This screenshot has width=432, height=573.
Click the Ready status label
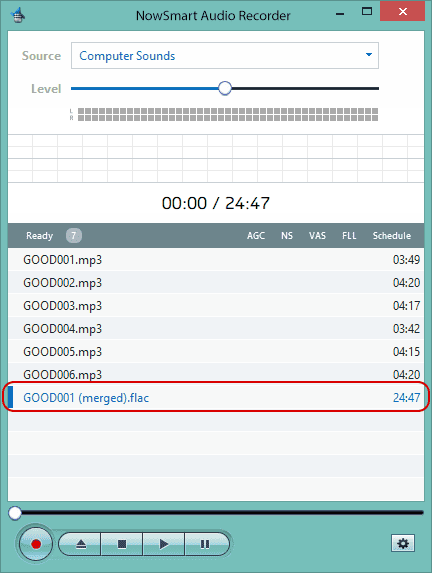point(39,236)
